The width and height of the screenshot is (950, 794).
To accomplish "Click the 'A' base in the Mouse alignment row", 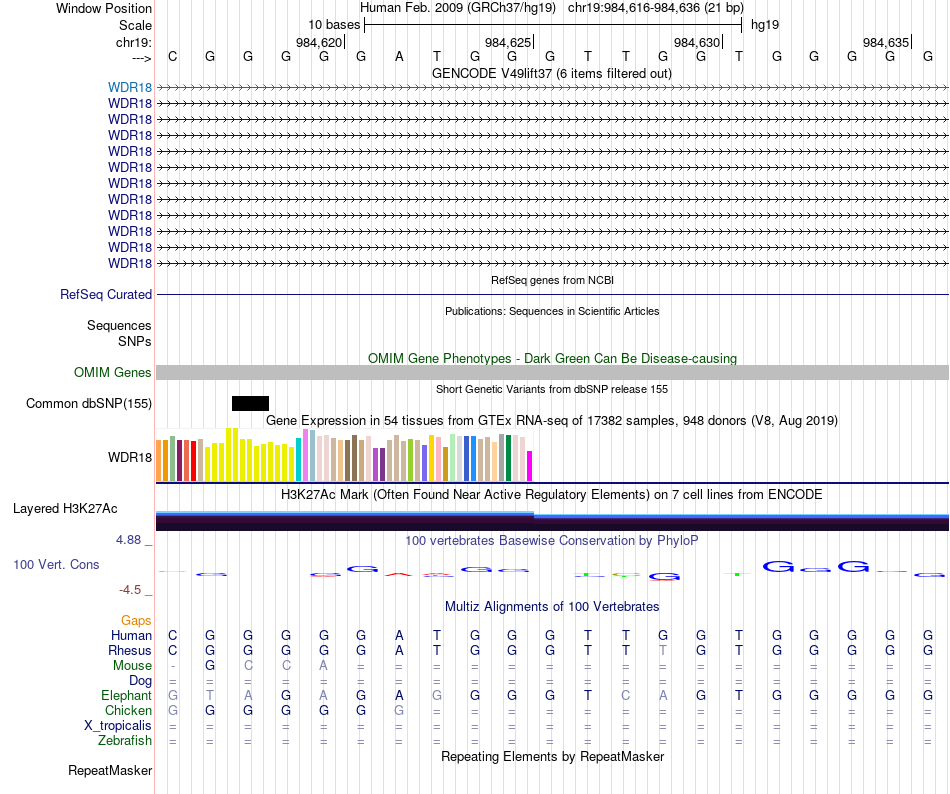I will coord(324,666).
